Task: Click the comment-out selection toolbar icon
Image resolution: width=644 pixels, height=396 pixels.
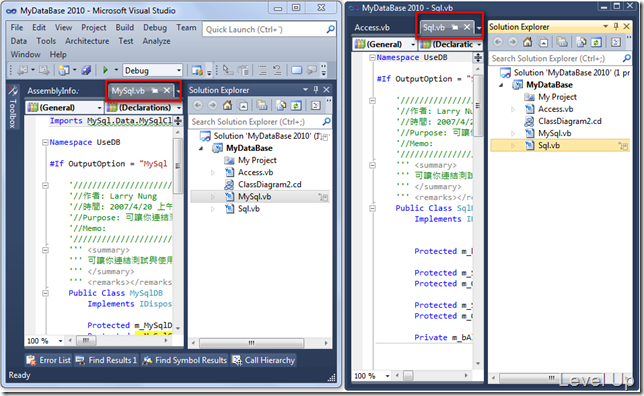Action: click(x=262, y=71)
